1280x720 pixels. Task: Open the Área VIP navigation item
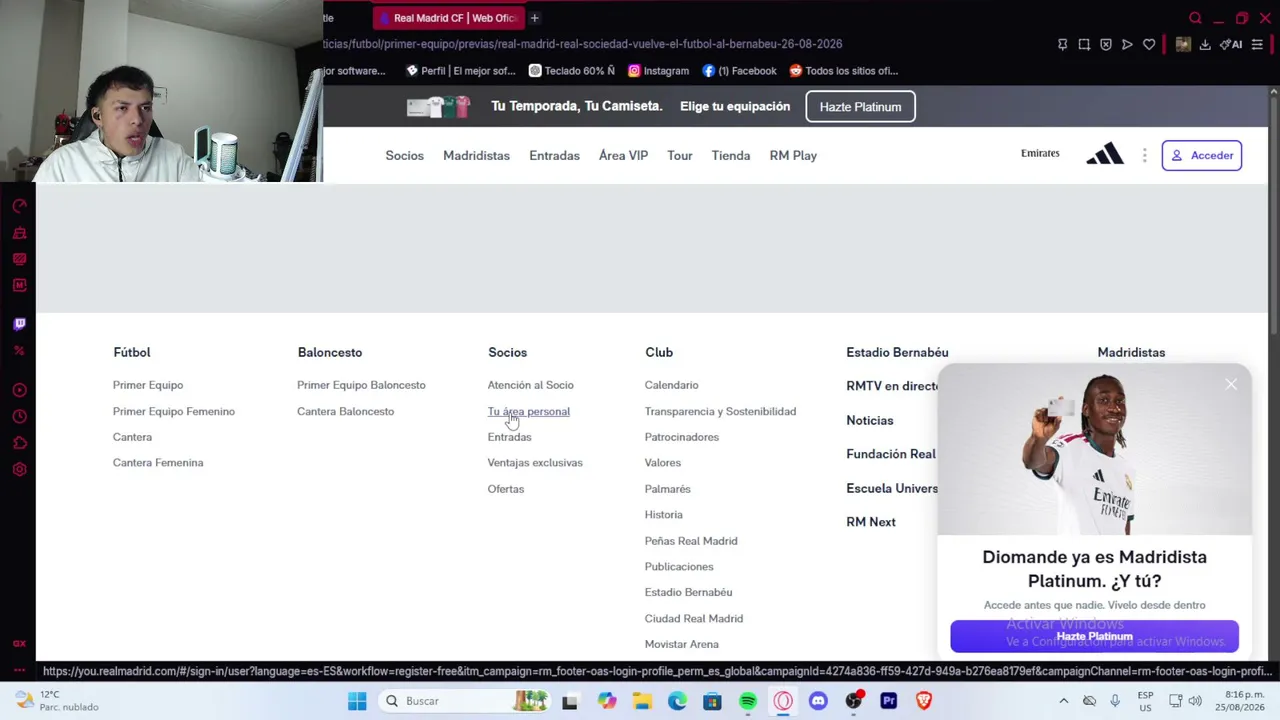623,155
